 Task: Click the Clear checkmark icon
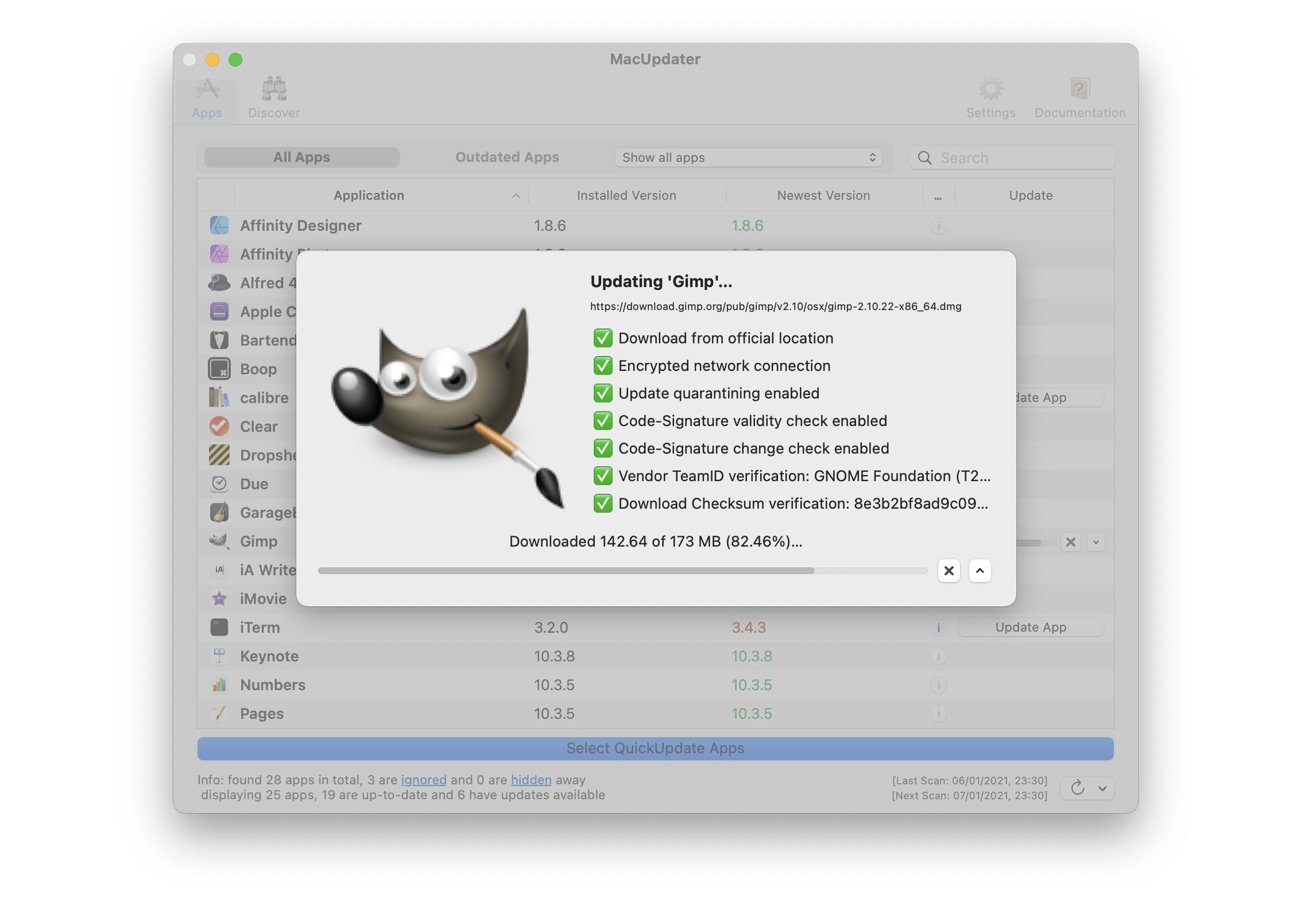[219, 426]
